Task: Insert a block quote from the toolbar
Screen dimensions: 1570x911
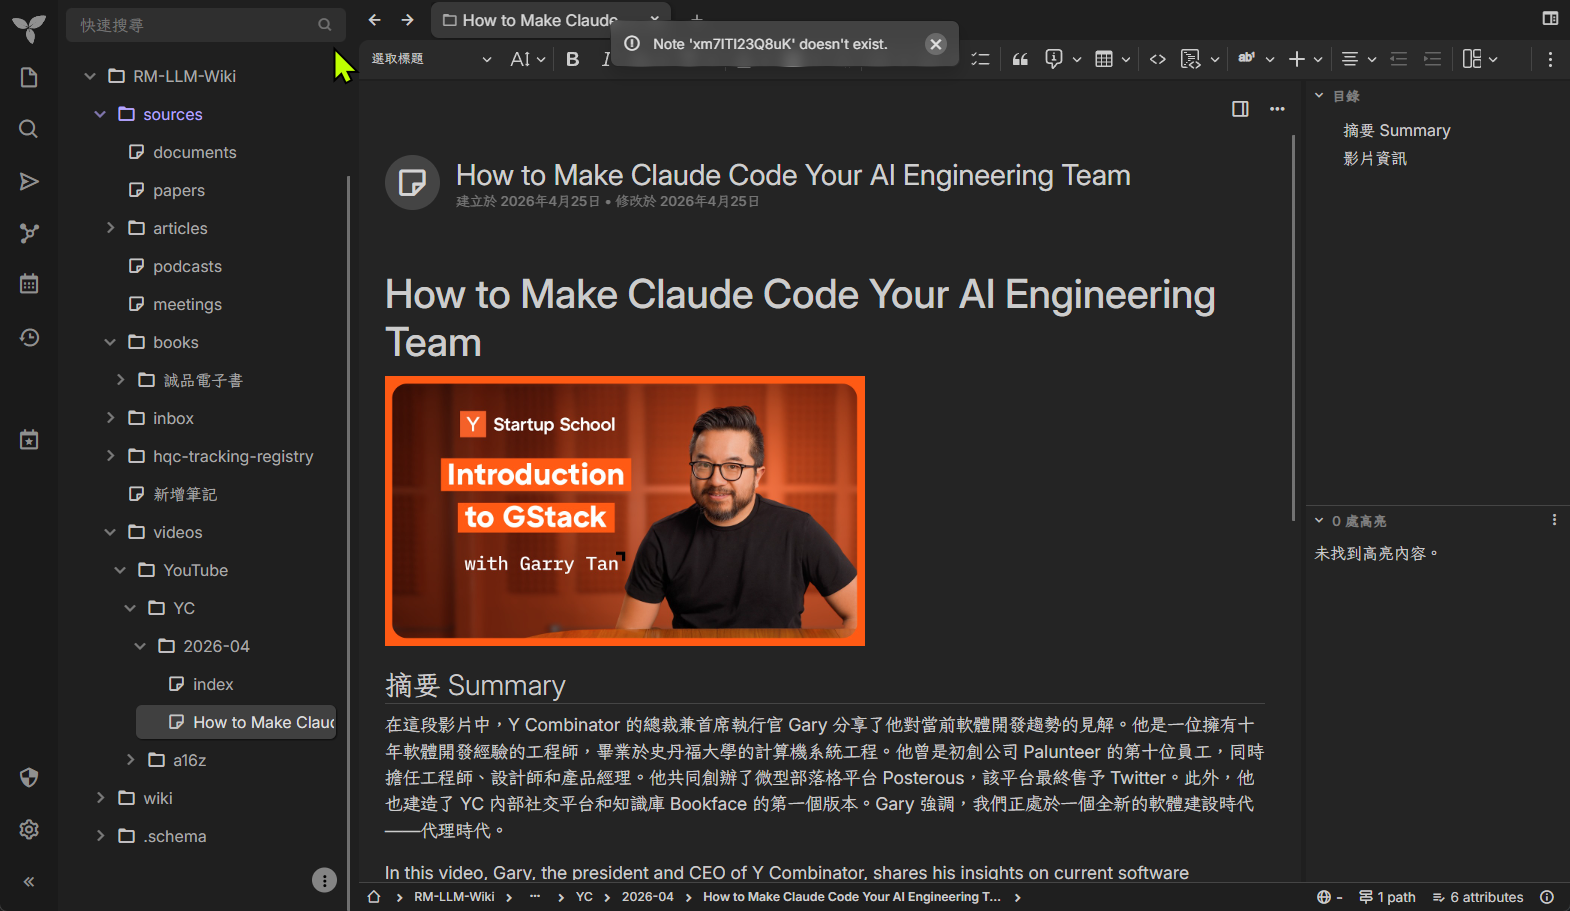Action: click(1020, 59)
